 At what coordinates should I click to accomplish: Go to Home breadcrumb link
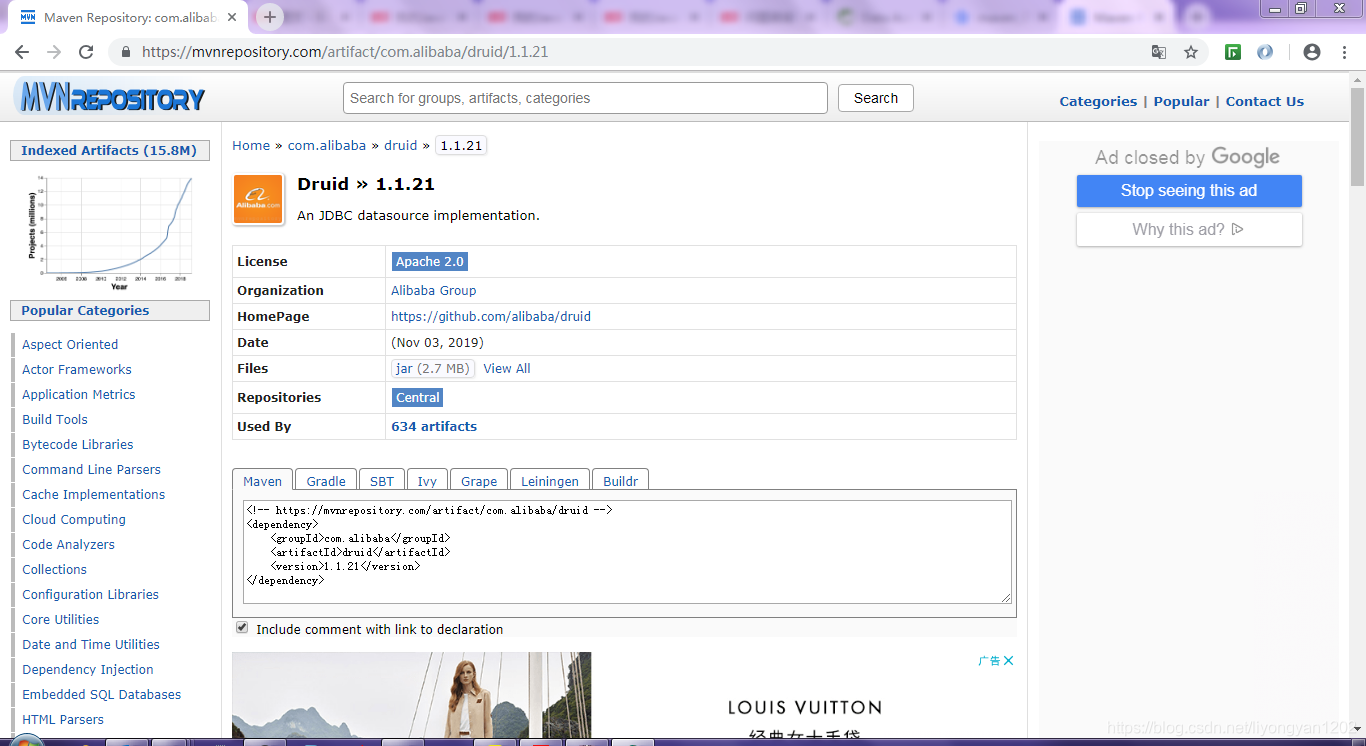coord(251,145)
